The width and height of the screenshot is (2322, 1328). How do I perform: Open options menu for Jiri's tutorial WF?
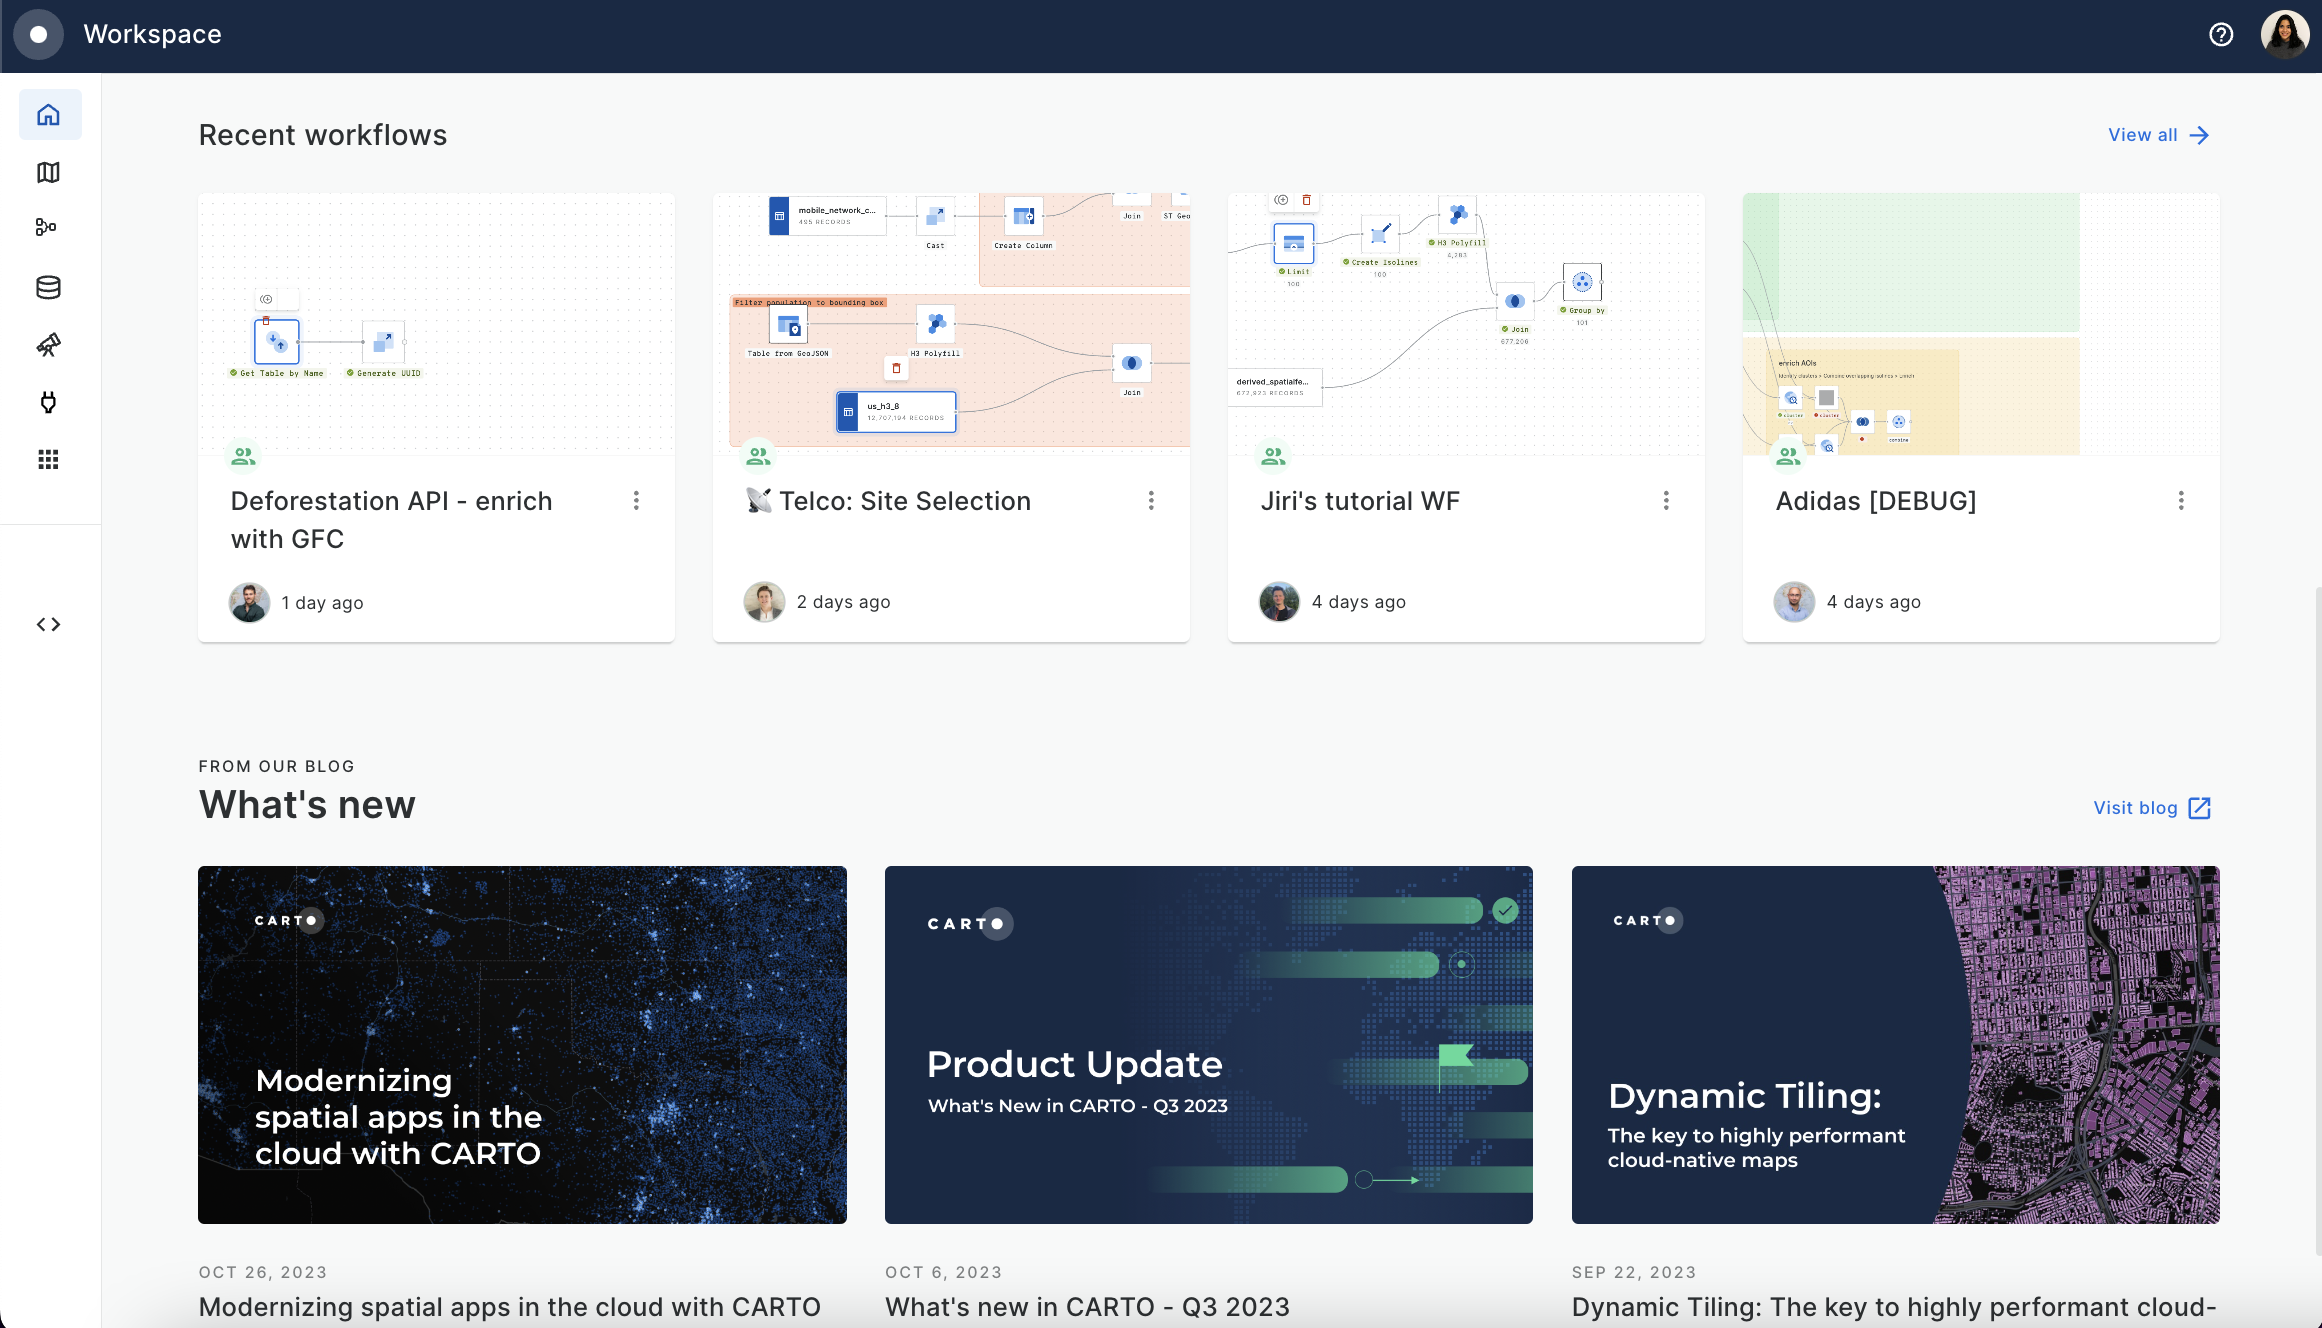(x=1666, y=500)
